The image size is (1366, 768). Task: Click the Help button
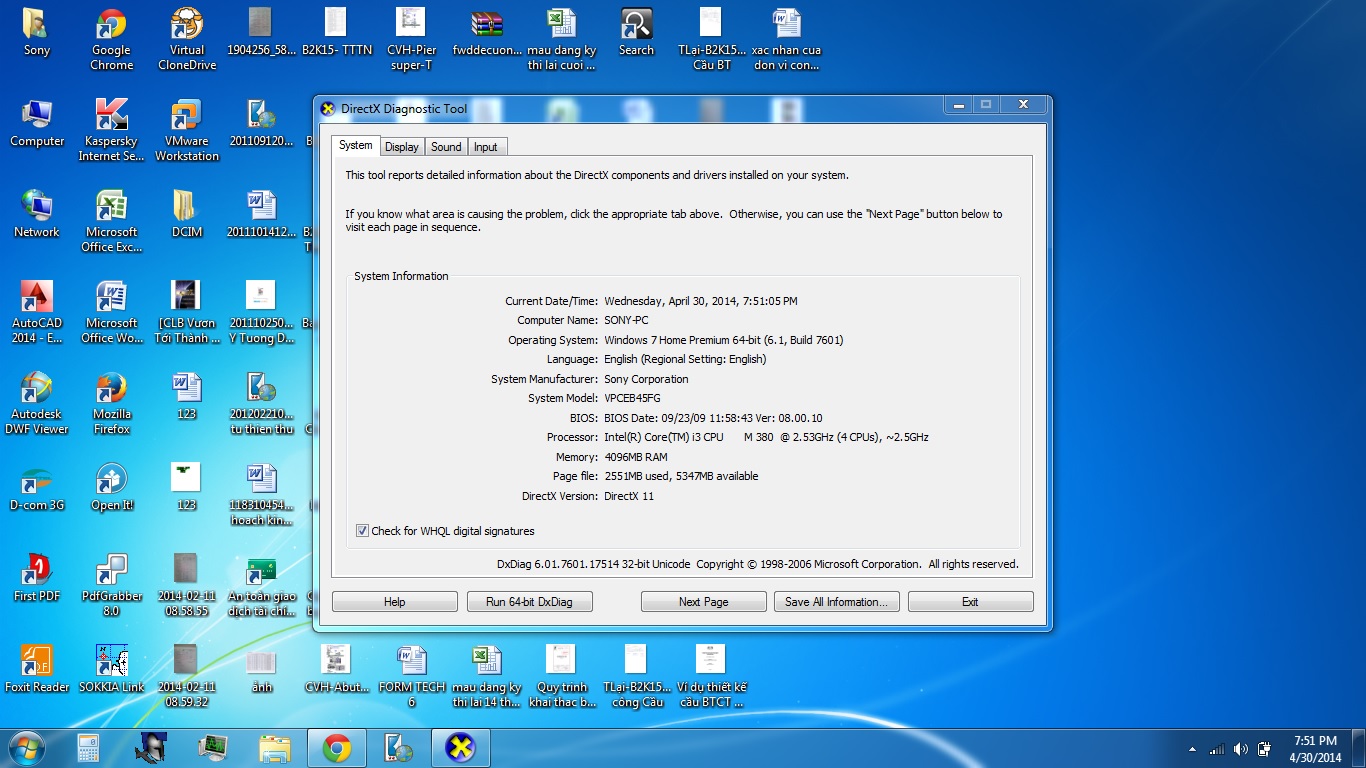(395, 602)
